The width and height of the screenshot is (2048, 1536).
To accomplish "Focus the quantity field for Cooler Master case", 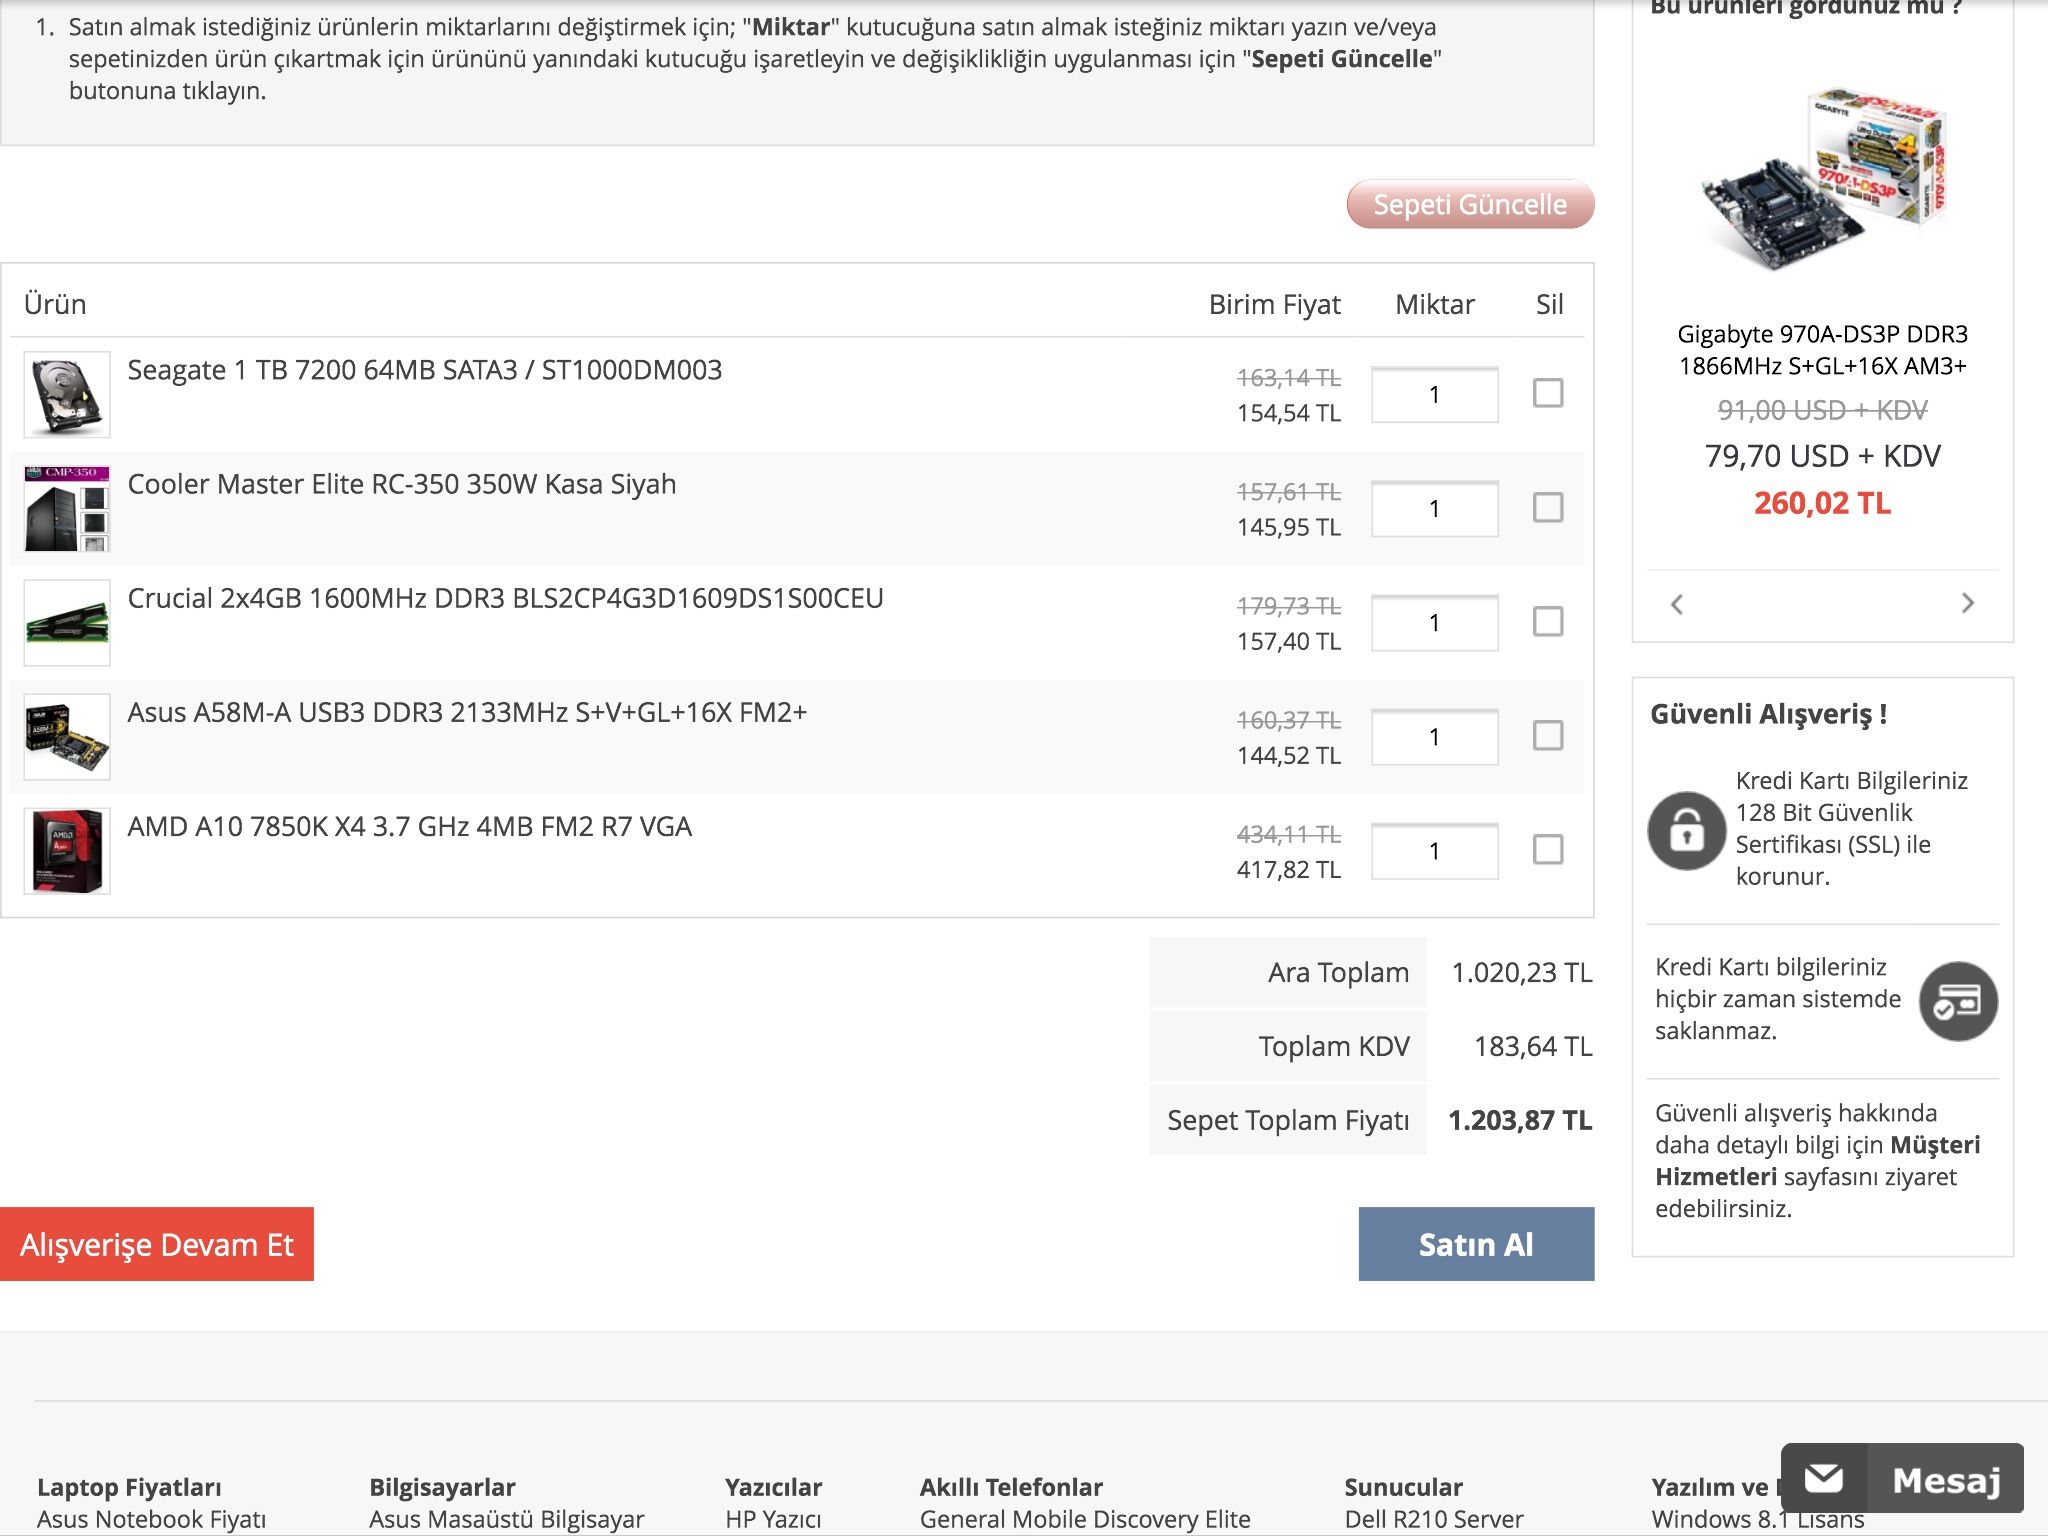I will click(x=1434, y=508).
